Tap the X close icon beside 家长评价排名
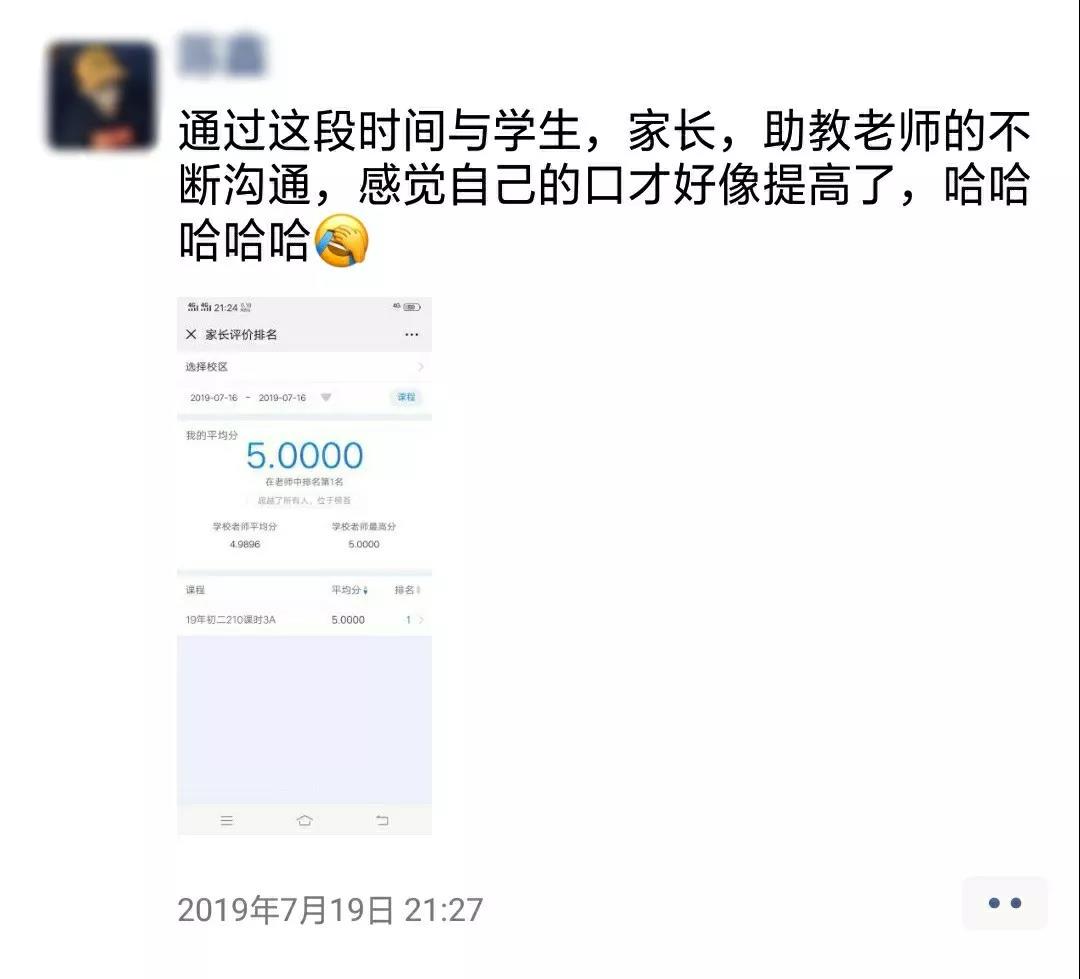The height and width of the screenshot is (979, 1080). 191,334
